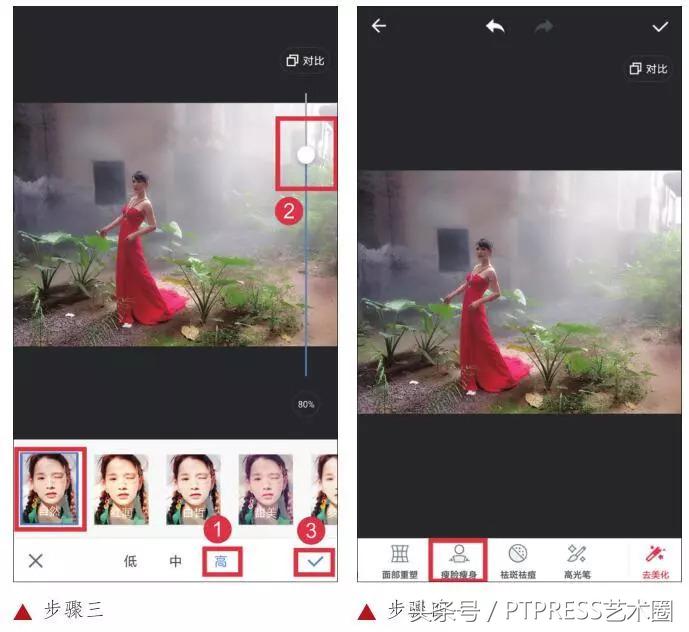Choose the 低 low intensity level
689x632 pixels.
click(x=130, y=561)
